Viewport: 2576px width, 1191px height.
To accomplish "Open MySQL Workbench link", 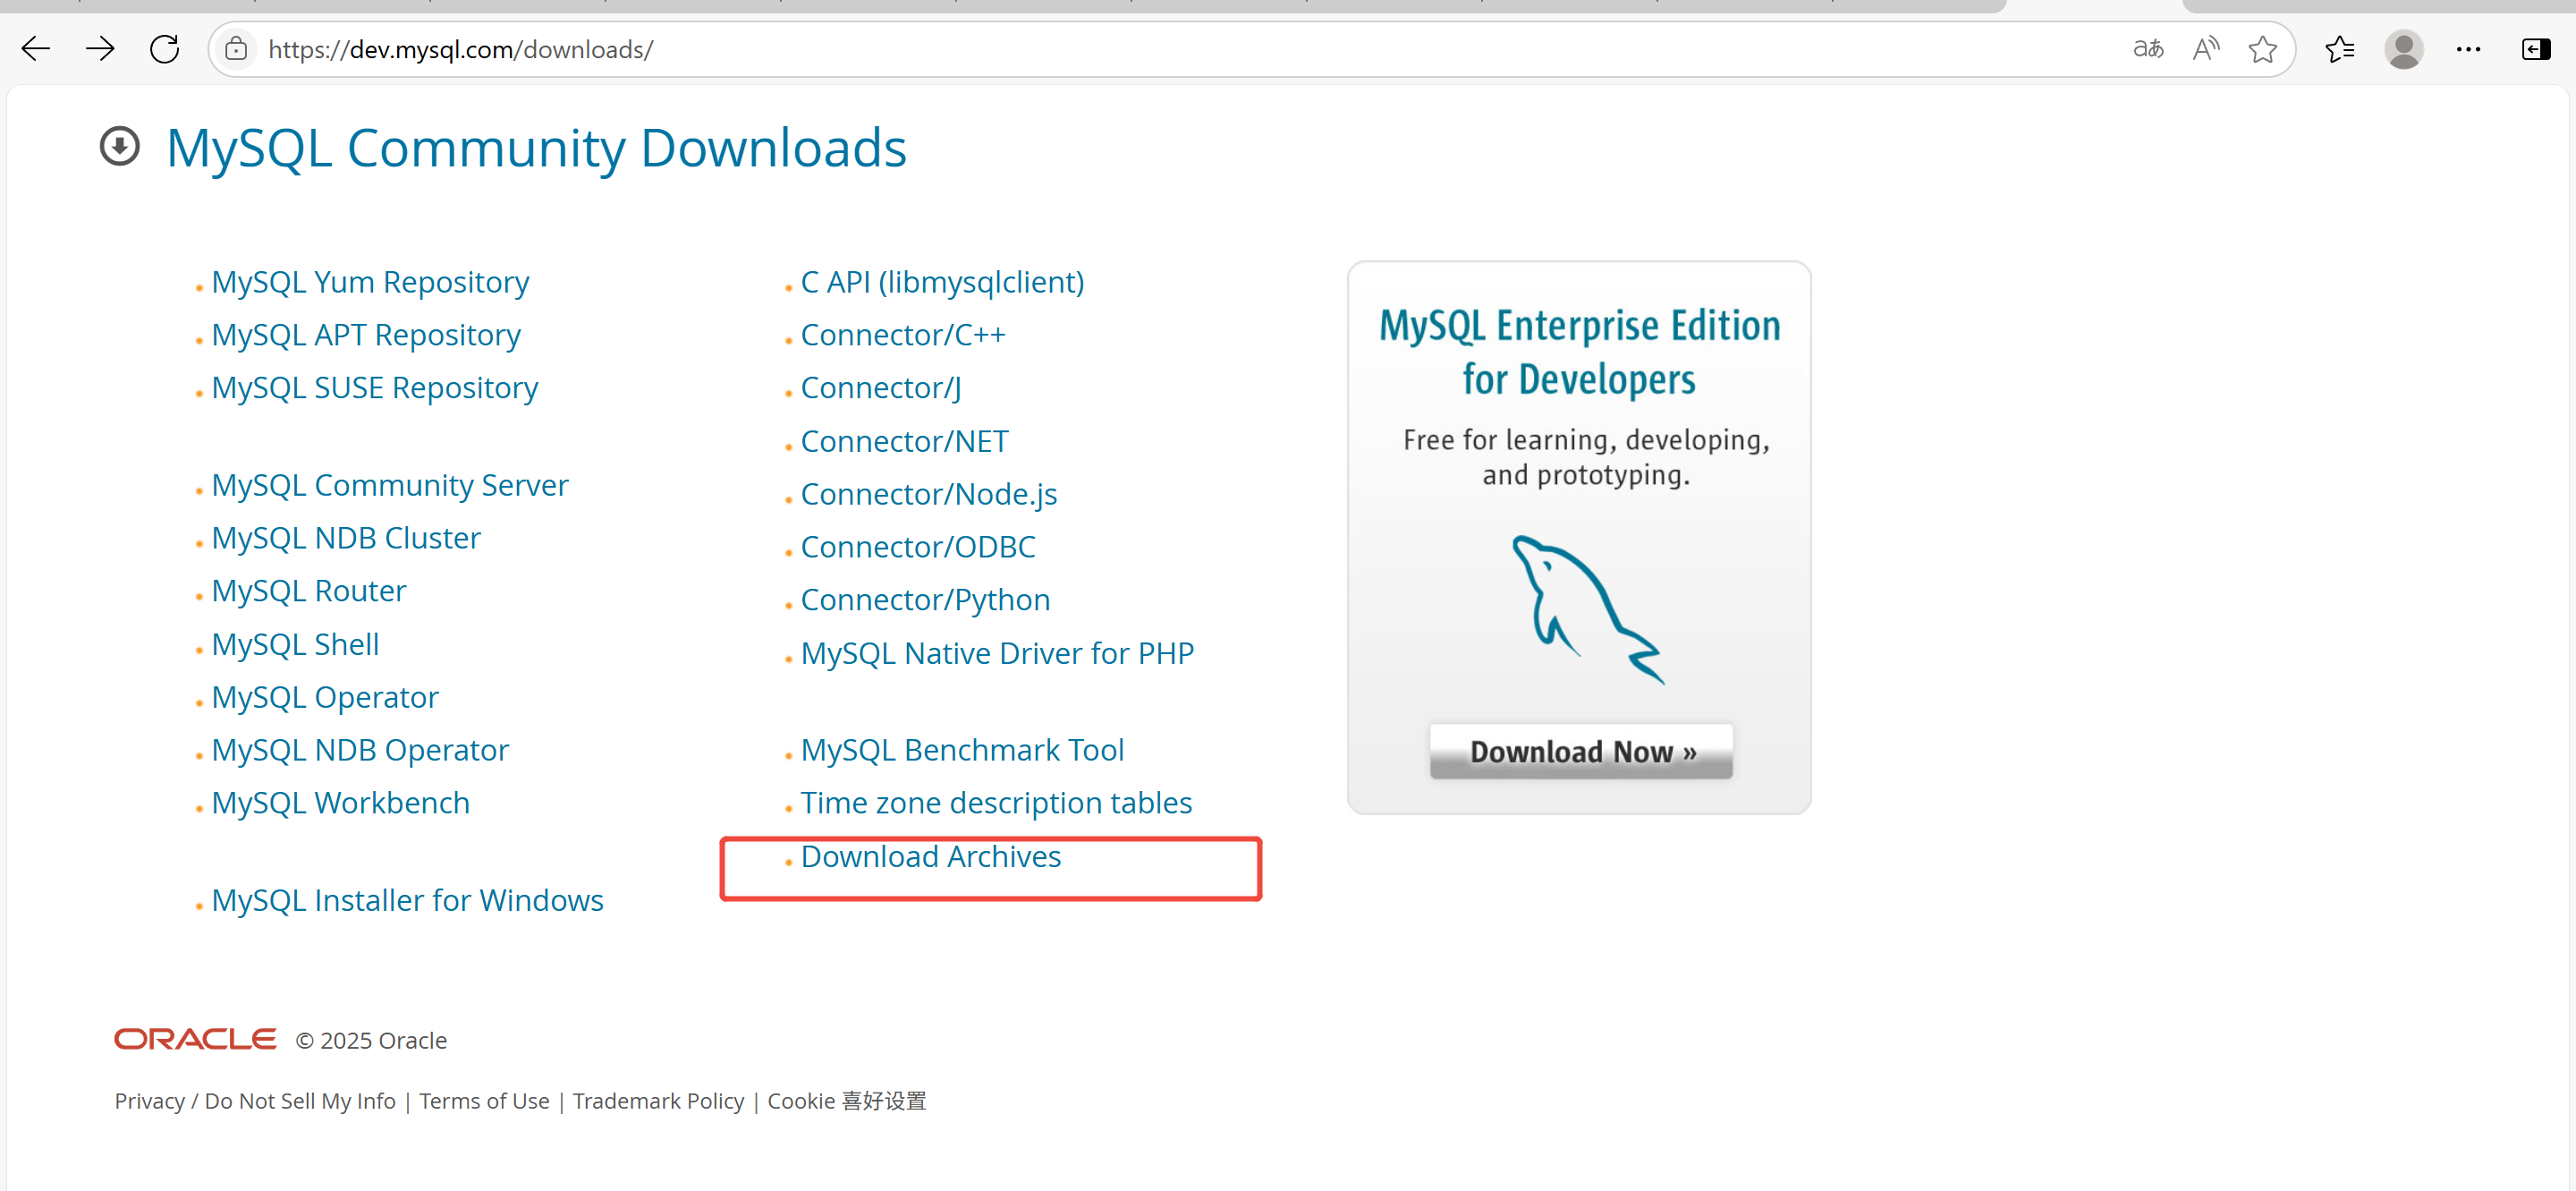I will pyautogui.click(x=340, y=803).
